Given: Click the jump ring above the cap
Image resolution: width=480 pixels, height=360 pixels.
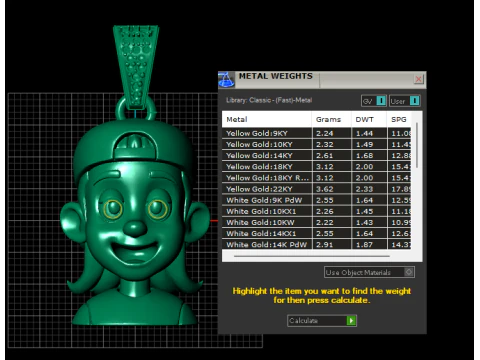Looking at the screenshot, I should (136, 109).
